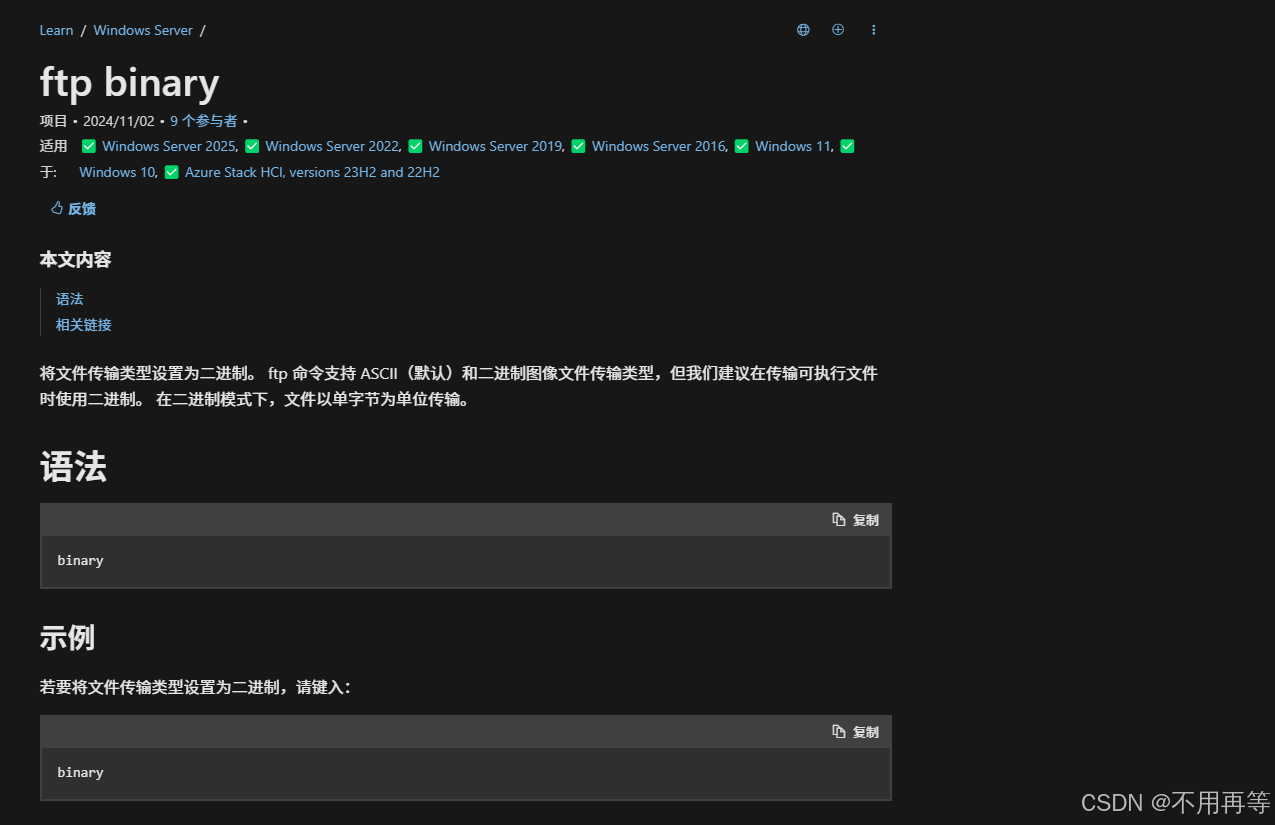
Task: Click the 本文内容 heading
Action: (75, 260)
